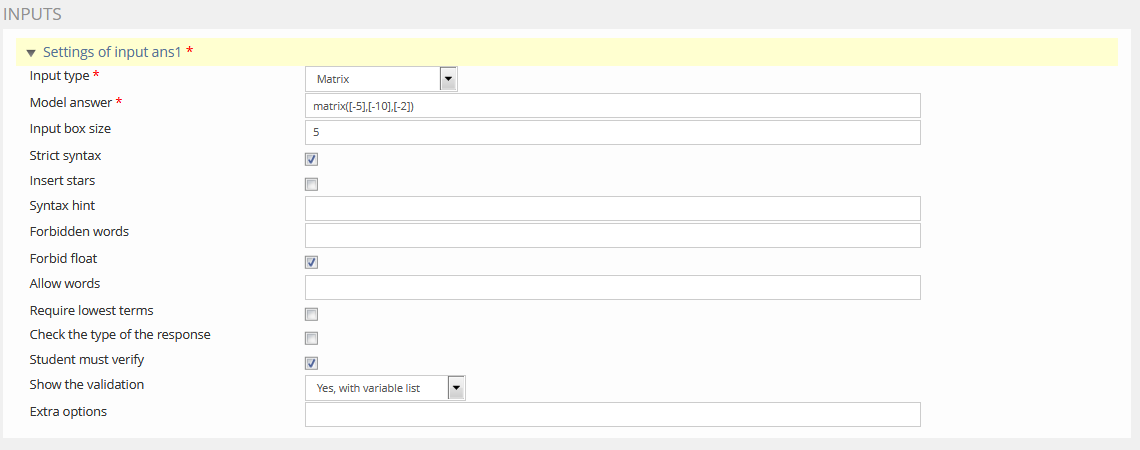1140x450 pixels.
Task: Open the Show the validation dropdown
Action: pyautogui.click(x=384, y=388)
